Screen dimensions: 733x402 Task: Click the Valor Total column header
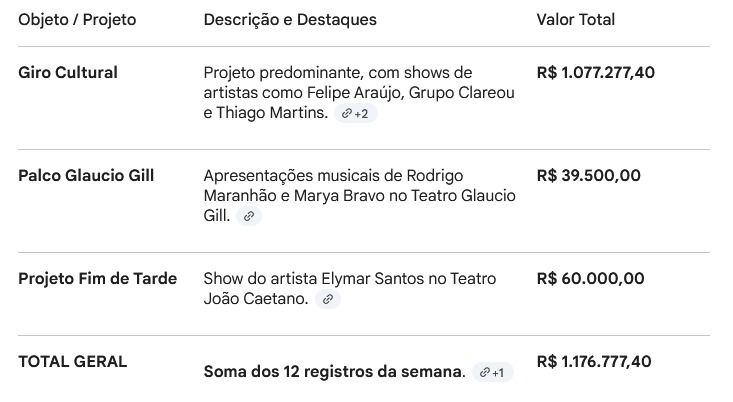coord(575,20)
